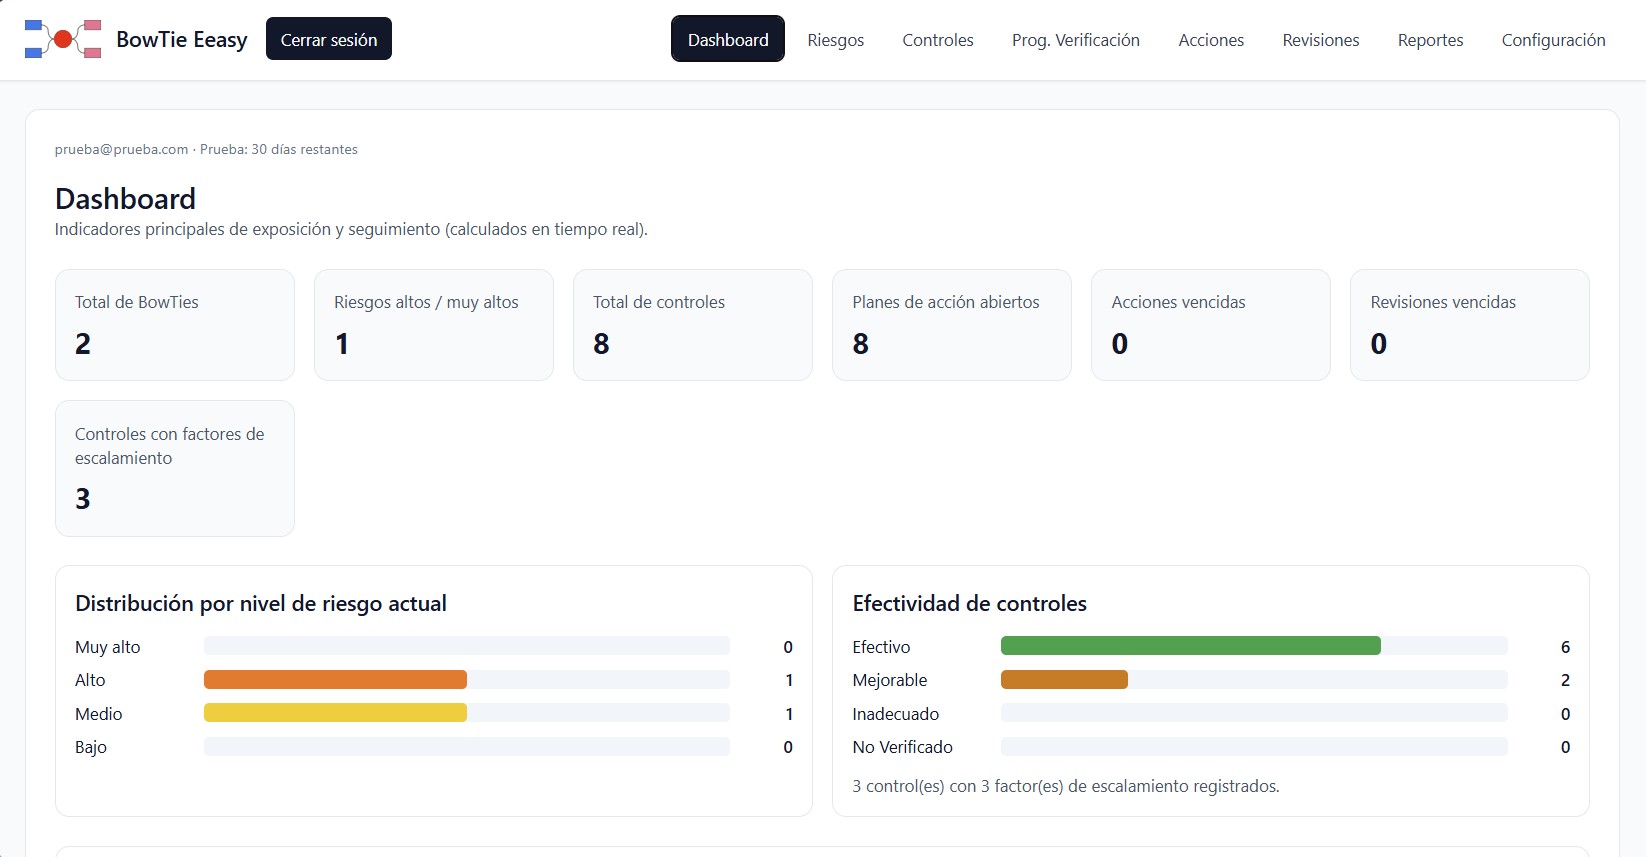The width and height of the screenshot is (1646, 857).
Task: Open the Dashboard tab
Action: click(x=728, y=39)
